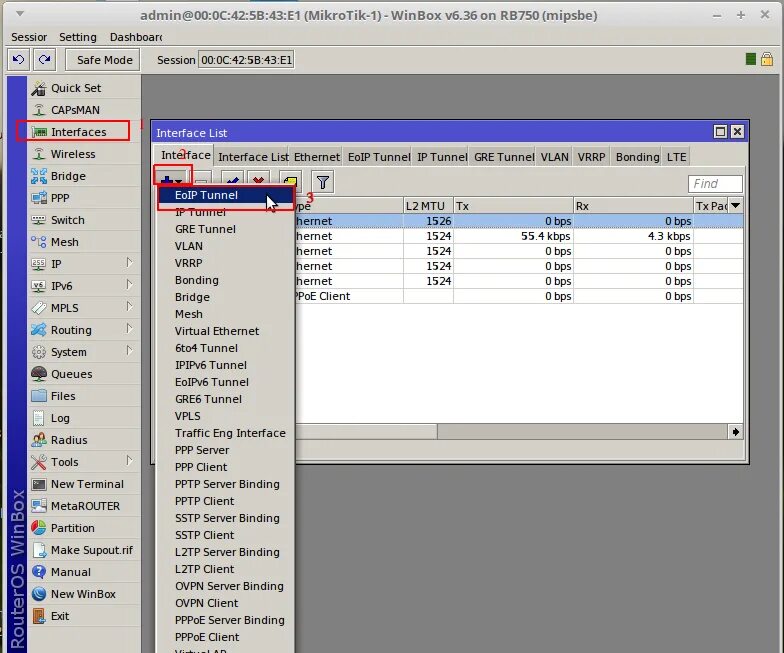Select PPPoE Client from add menu
784x653 pixels.
pos(225,637)
